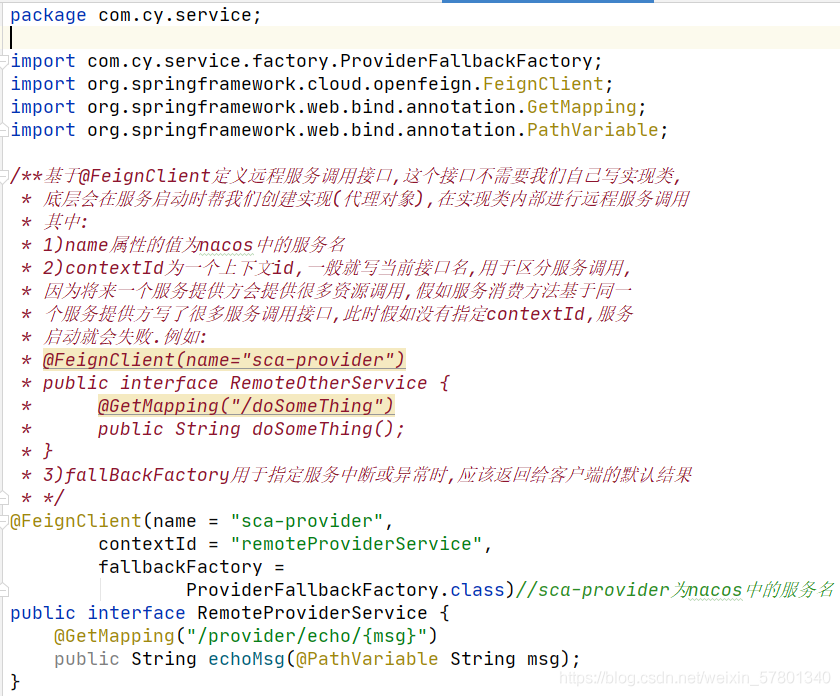Fold the @FeignClient annotation block
This screenshot has width=840, height=696.
point(6,521)
